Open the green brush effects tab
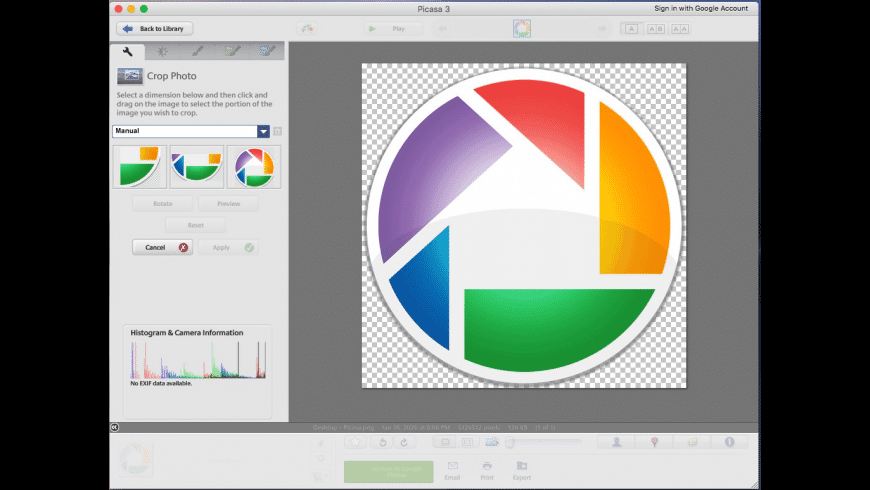Screen dimensions: 870x490 click(x=232, y=52)
